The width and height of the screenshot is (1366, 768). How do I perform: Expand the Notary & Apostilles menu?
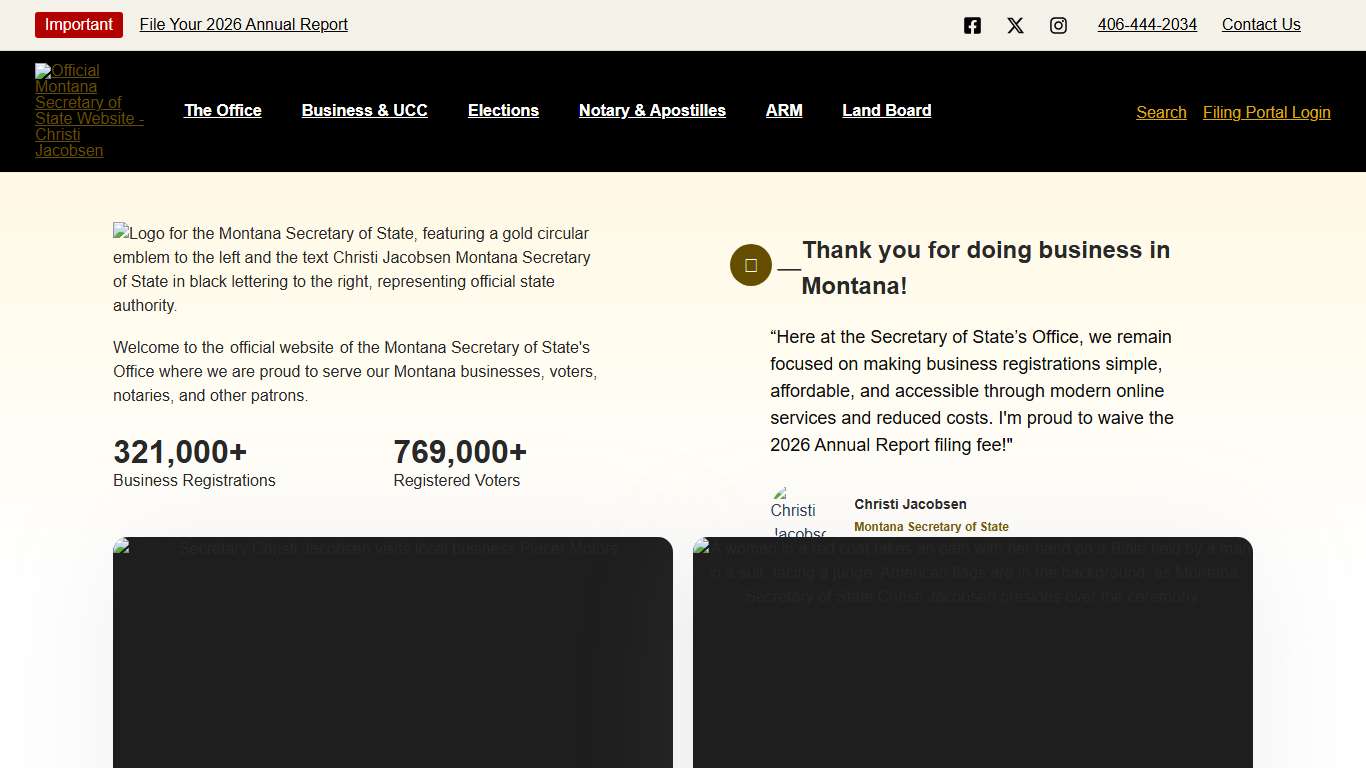click(x=652, y=111)
